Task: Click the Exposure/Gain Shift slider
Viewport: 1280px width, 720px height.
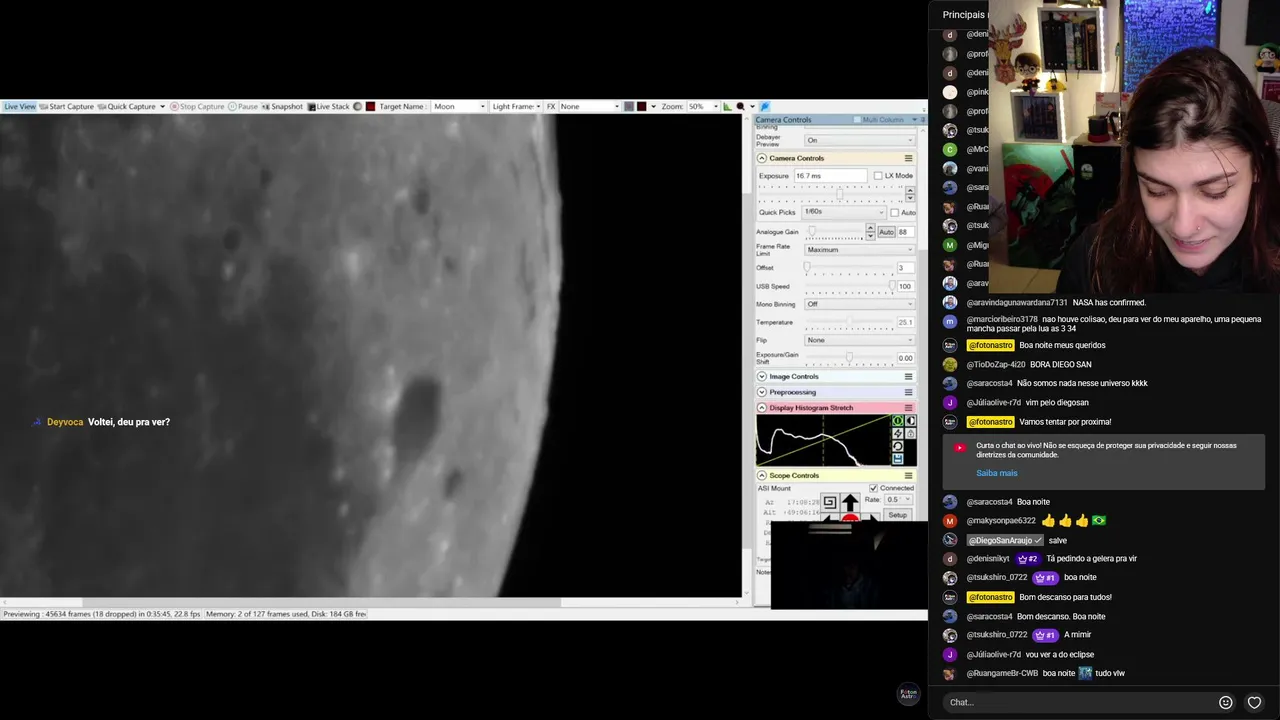Action: pyautogui.click(x=849, y=358)
